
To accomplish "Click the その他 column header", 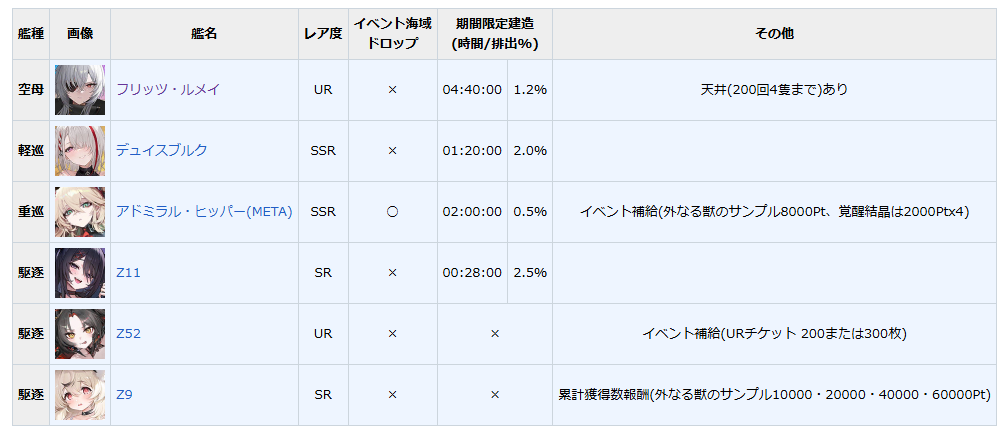I will [x=774, y=34].
